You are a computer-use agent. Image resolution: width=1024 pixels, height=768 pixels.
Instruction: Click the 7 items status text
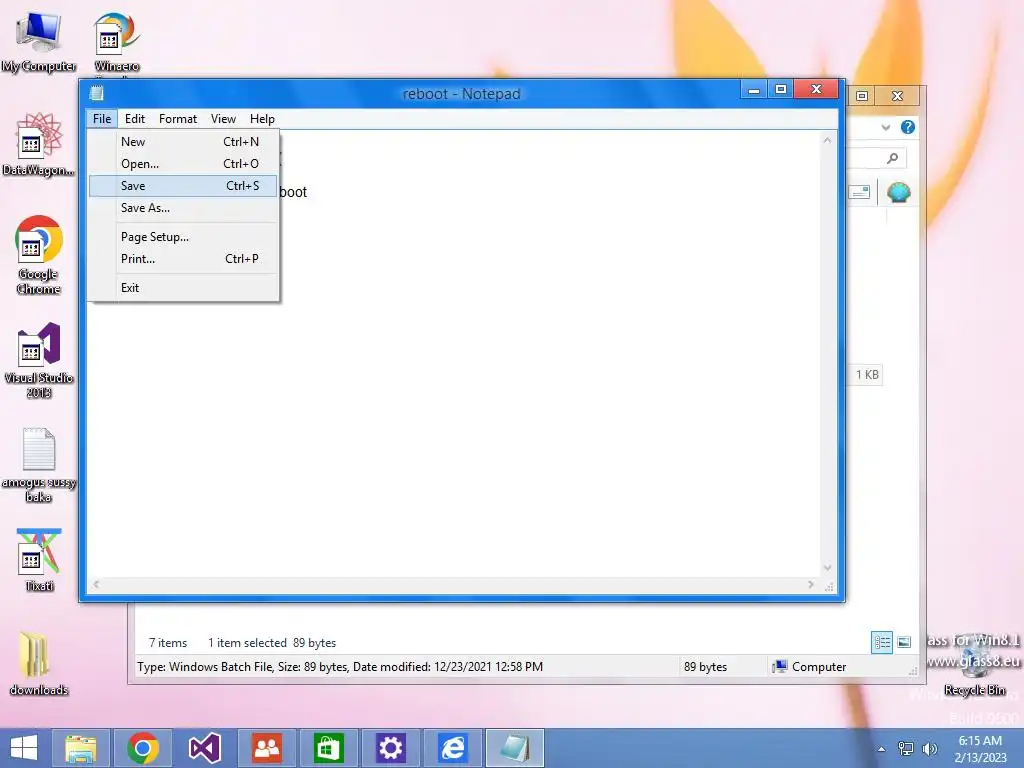[x=168, y=643]
